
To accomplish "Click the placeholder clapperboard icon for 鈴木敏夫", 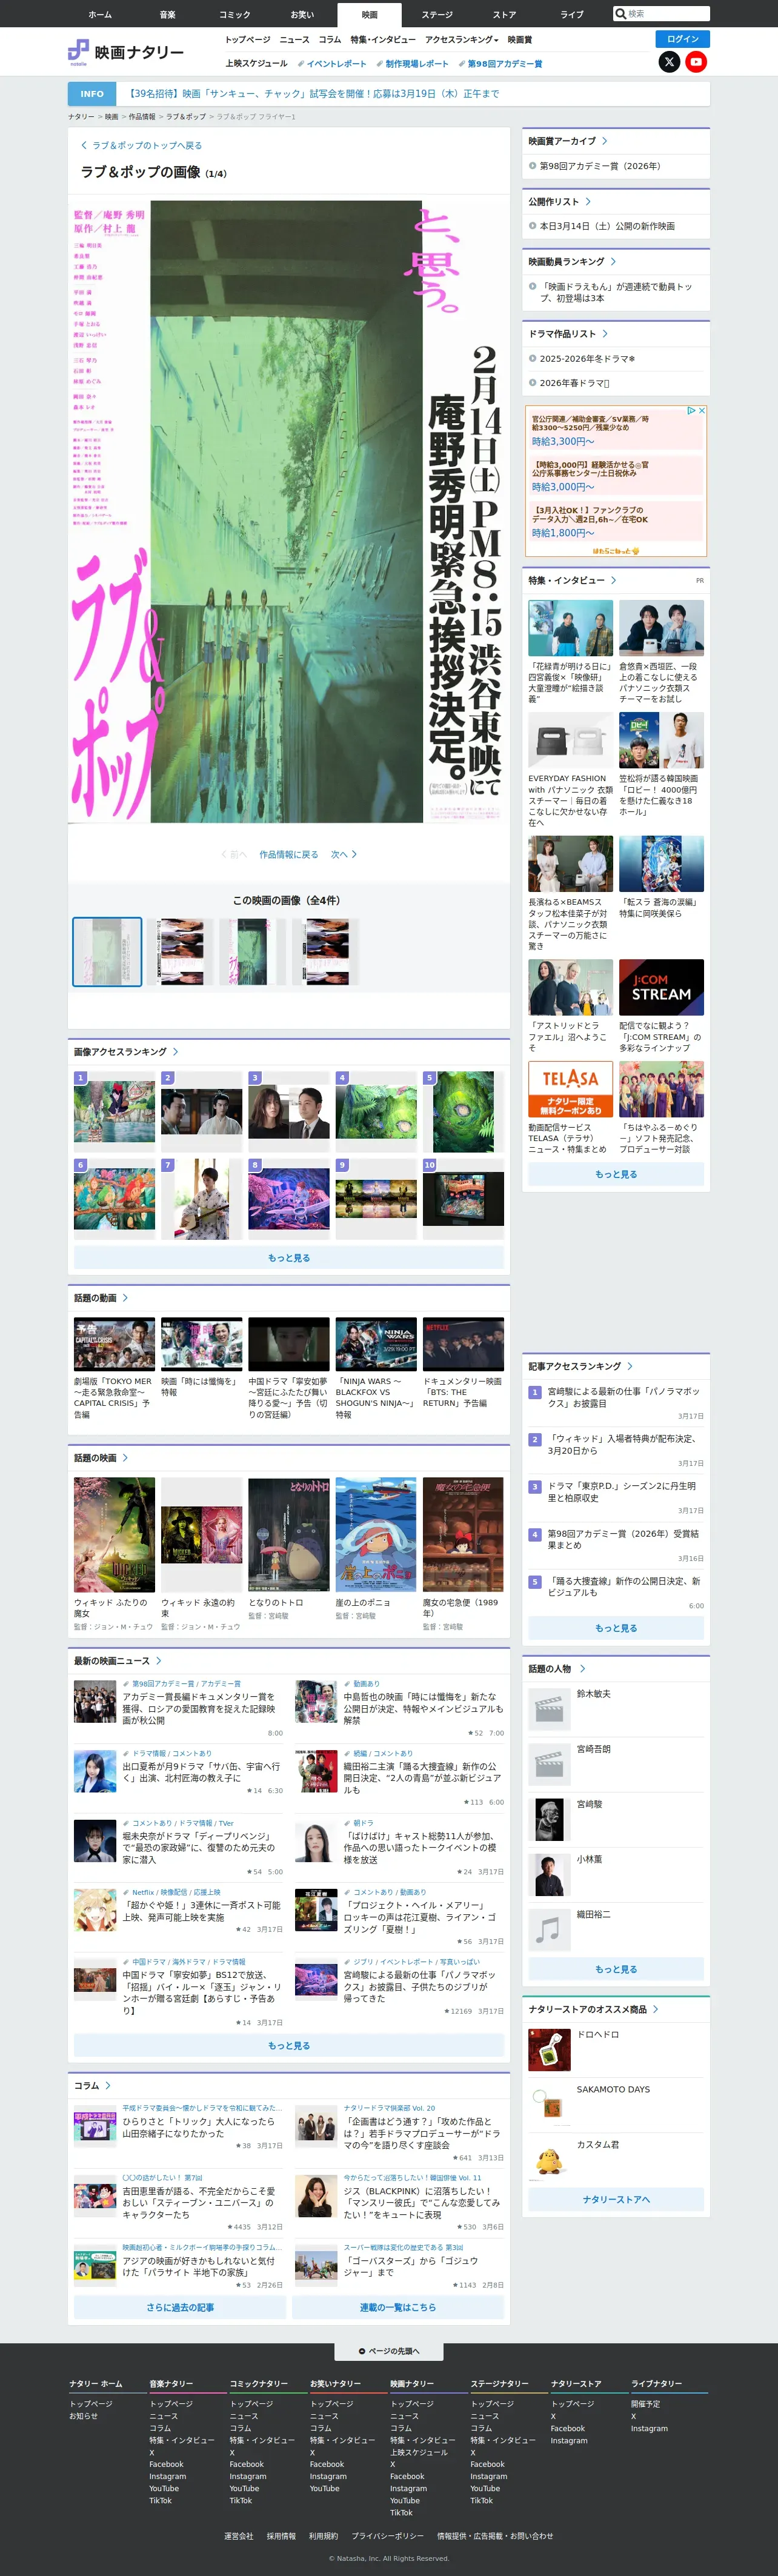I will 549,1709.
